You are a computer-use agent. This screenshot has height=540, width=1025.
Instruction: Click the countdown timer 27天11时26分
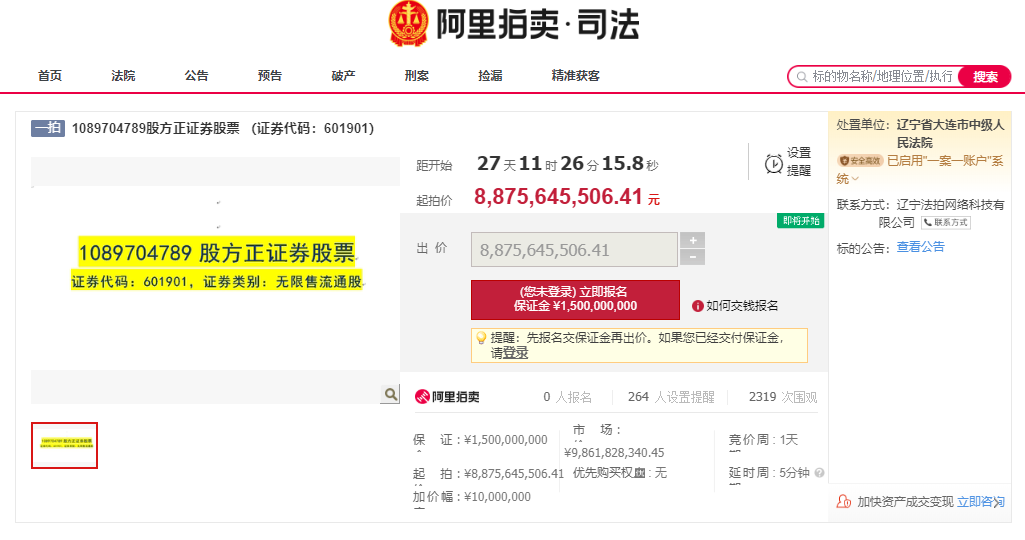567,163
